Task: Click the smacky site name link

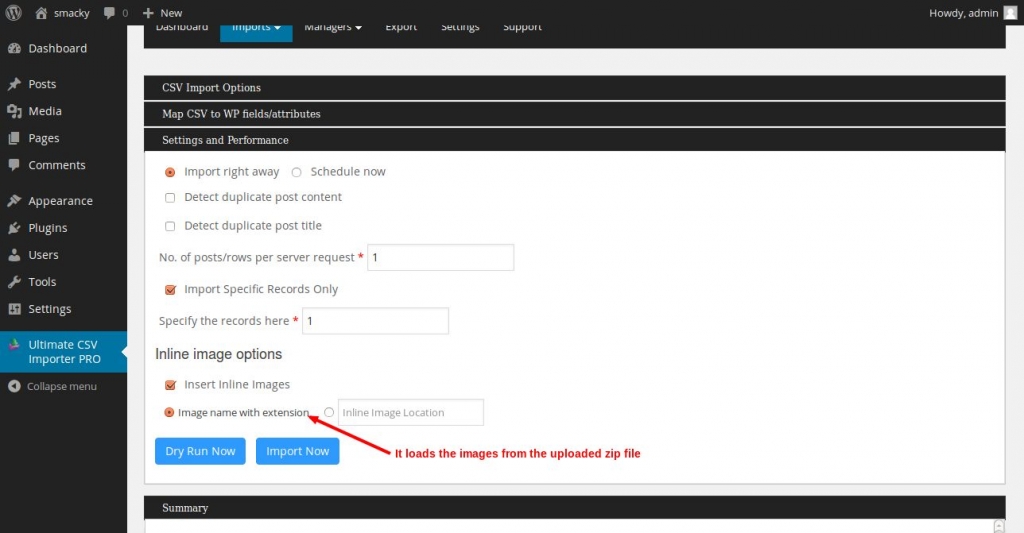Action: point(71,13)
